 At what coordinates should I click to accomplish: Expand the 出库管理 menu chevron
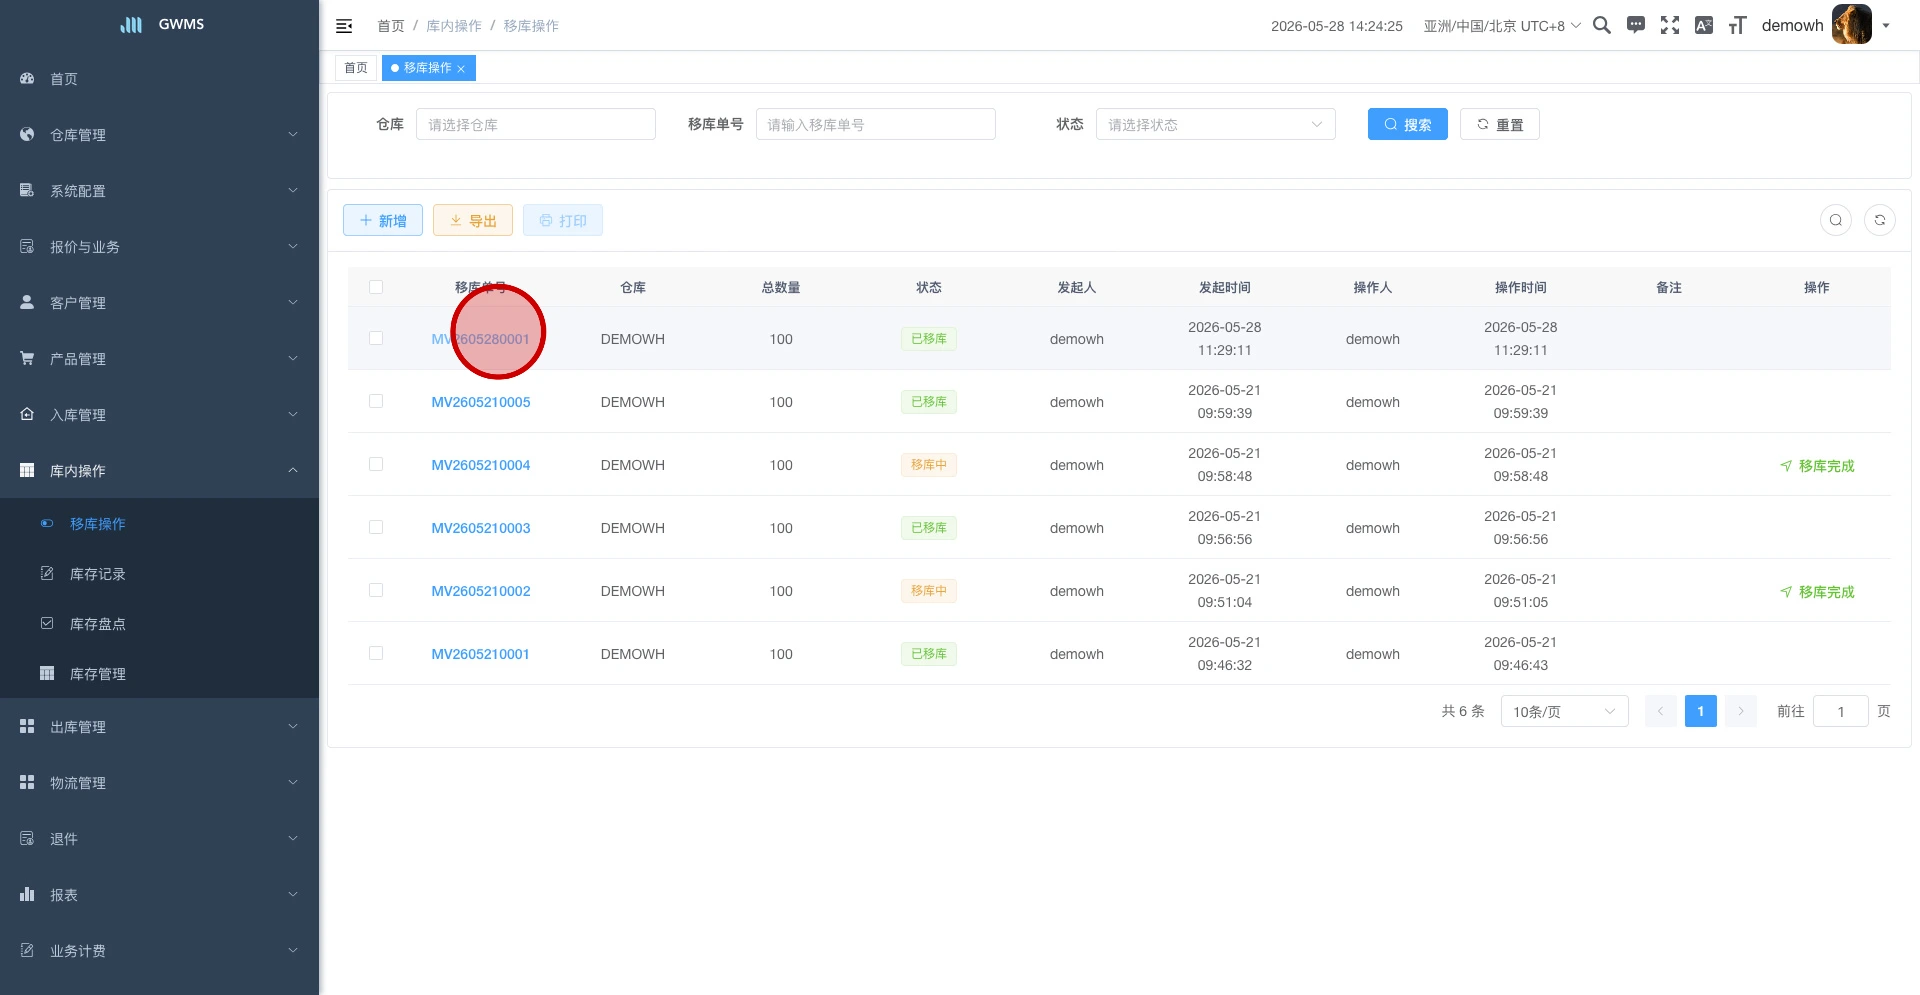tap(293, 726)
